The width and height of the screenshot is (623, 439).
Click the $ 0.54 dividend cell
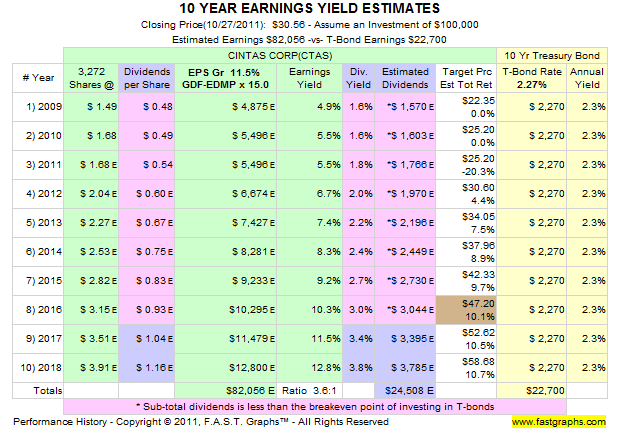tap(147, 165)
